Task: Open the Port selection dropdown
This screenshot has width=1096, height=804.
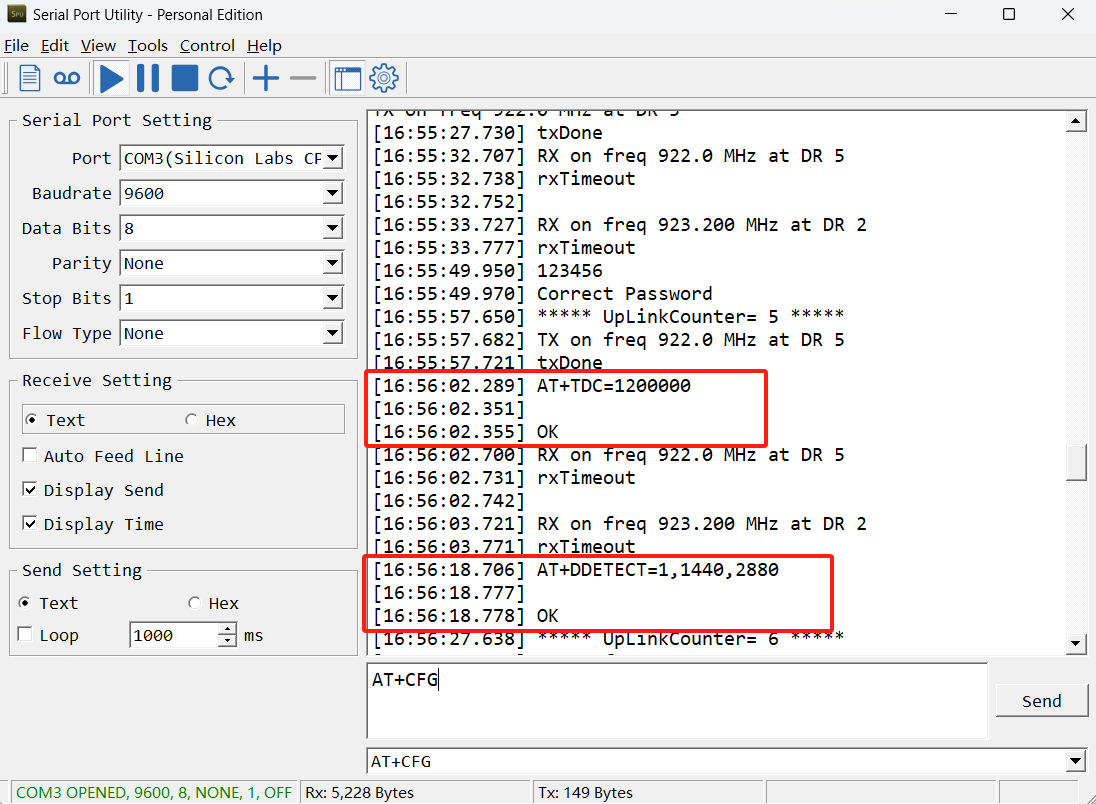Action: (x=333, y=158)
